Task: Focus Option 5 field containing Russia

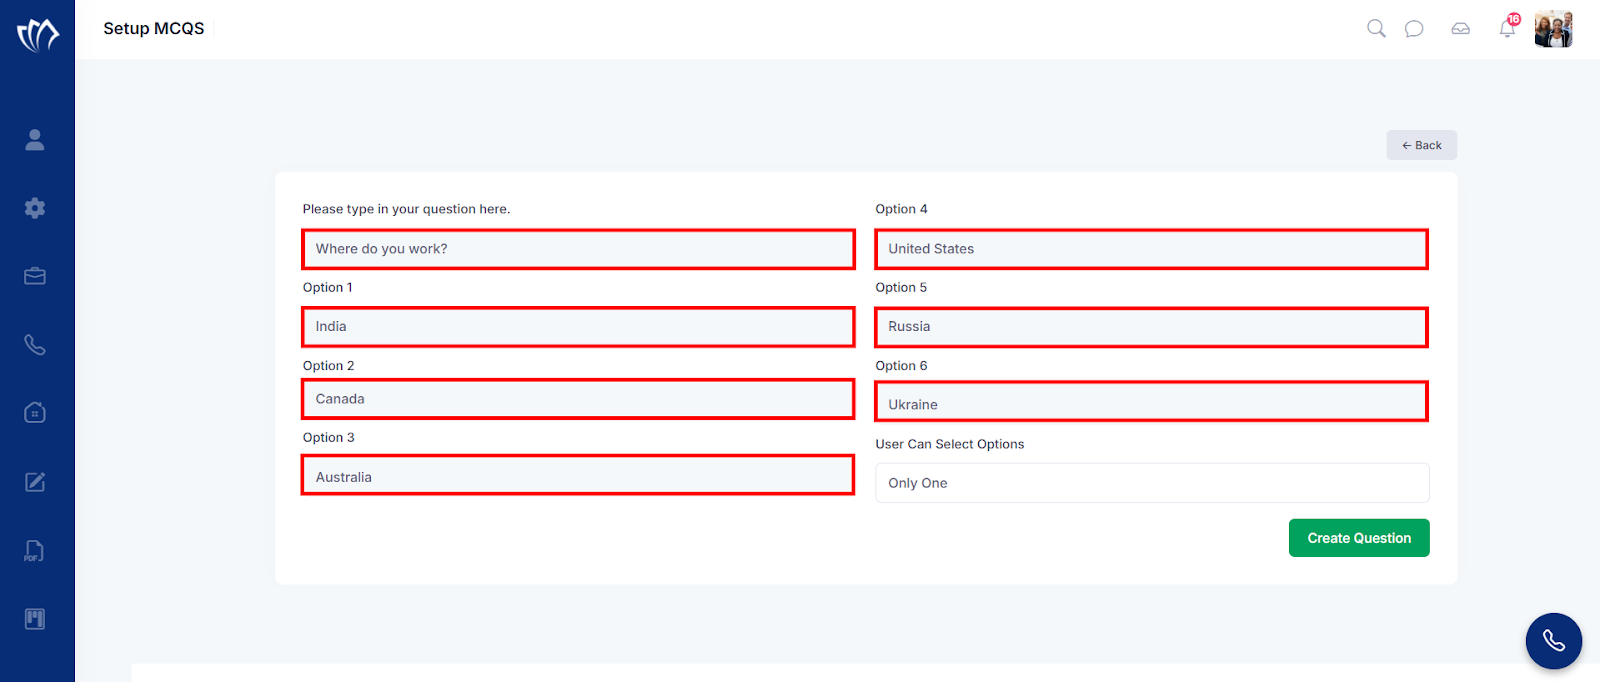Action: [x=1152, y=327]
